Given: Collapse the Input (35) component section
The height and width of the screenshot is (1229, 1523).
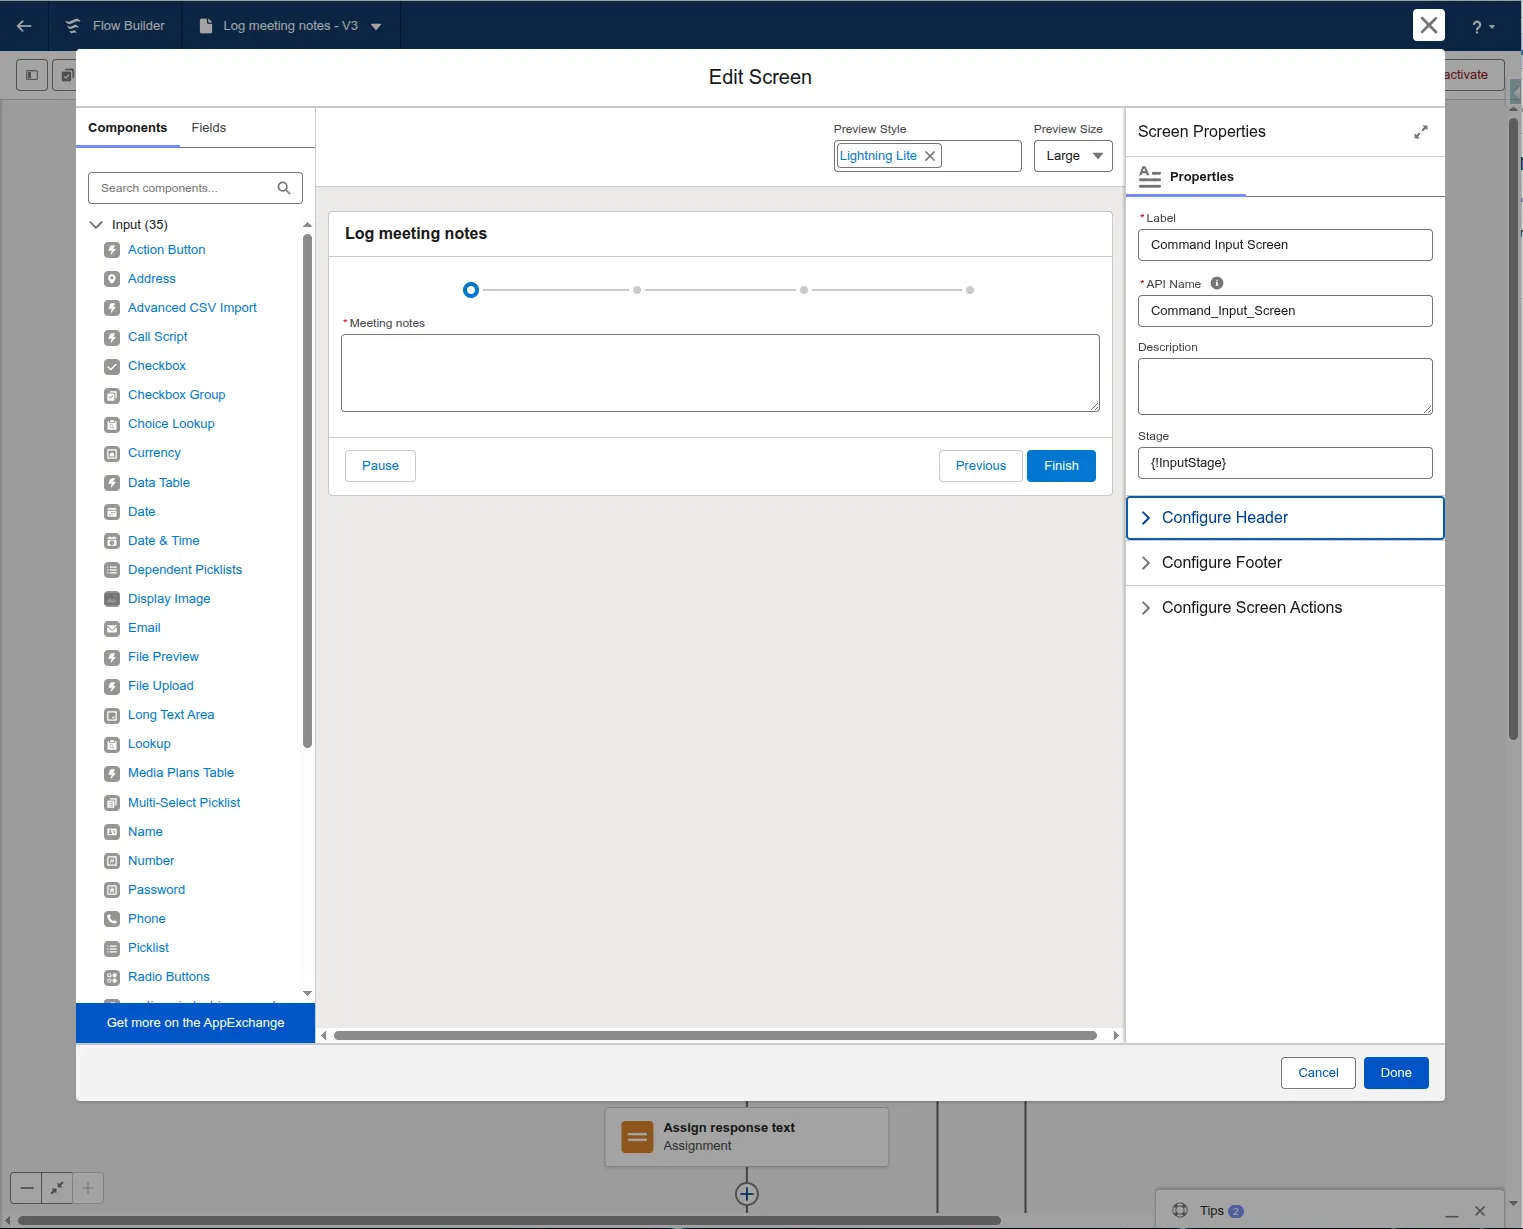Looking at the screenshot, I should (96, 224).
